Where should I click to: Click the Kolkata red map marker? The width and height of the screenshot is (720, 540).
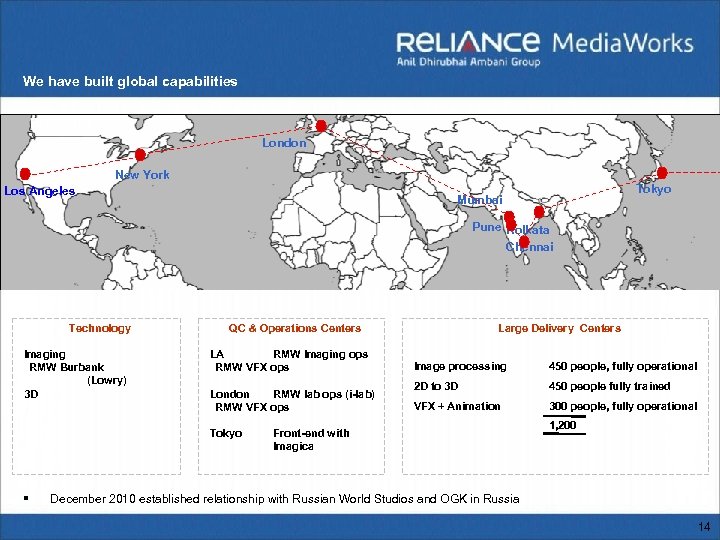[x=539, y=212]
